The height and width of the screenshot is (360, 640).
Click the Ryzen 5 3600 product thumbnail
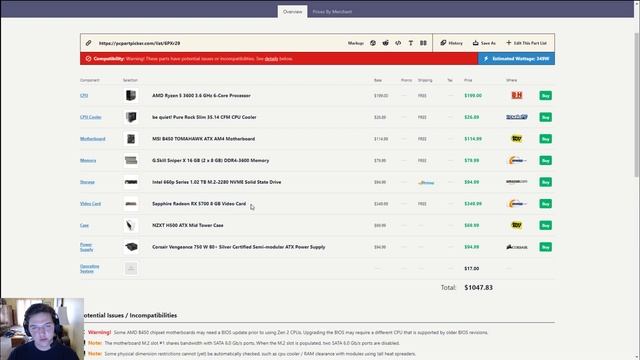(x=131, y=96)
